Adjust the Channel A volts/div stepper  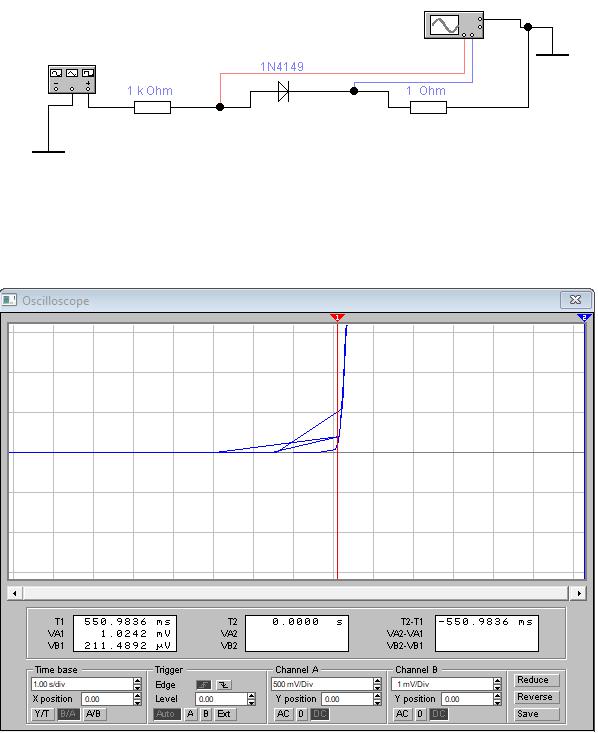377,684
